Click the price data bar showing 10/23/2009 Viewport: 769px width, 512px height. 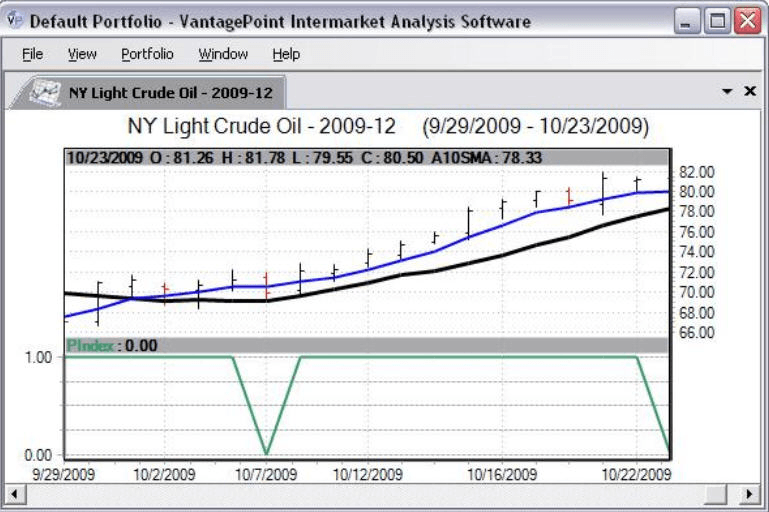pyautogui.click(x=366, y=156)
